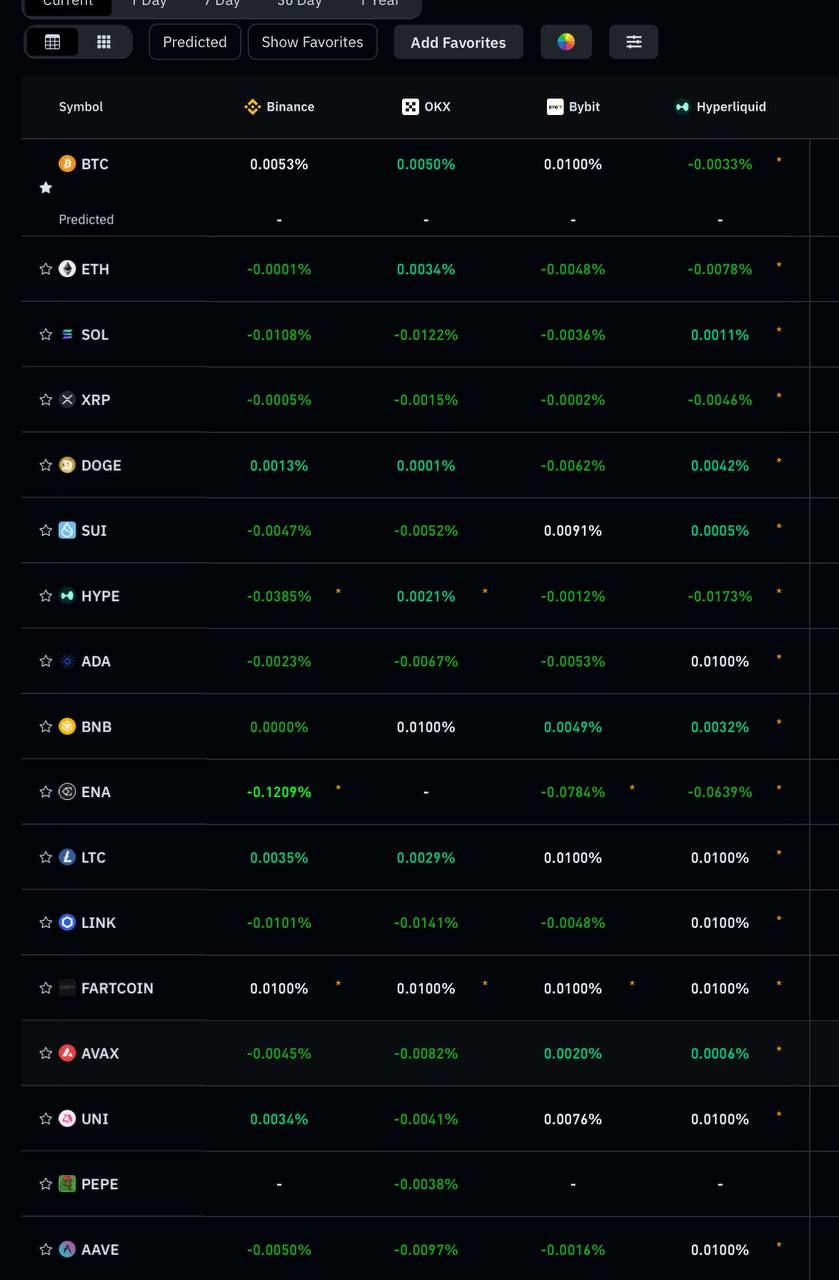
Task: Favorite ETH with the star
Action: pos(45,269)
